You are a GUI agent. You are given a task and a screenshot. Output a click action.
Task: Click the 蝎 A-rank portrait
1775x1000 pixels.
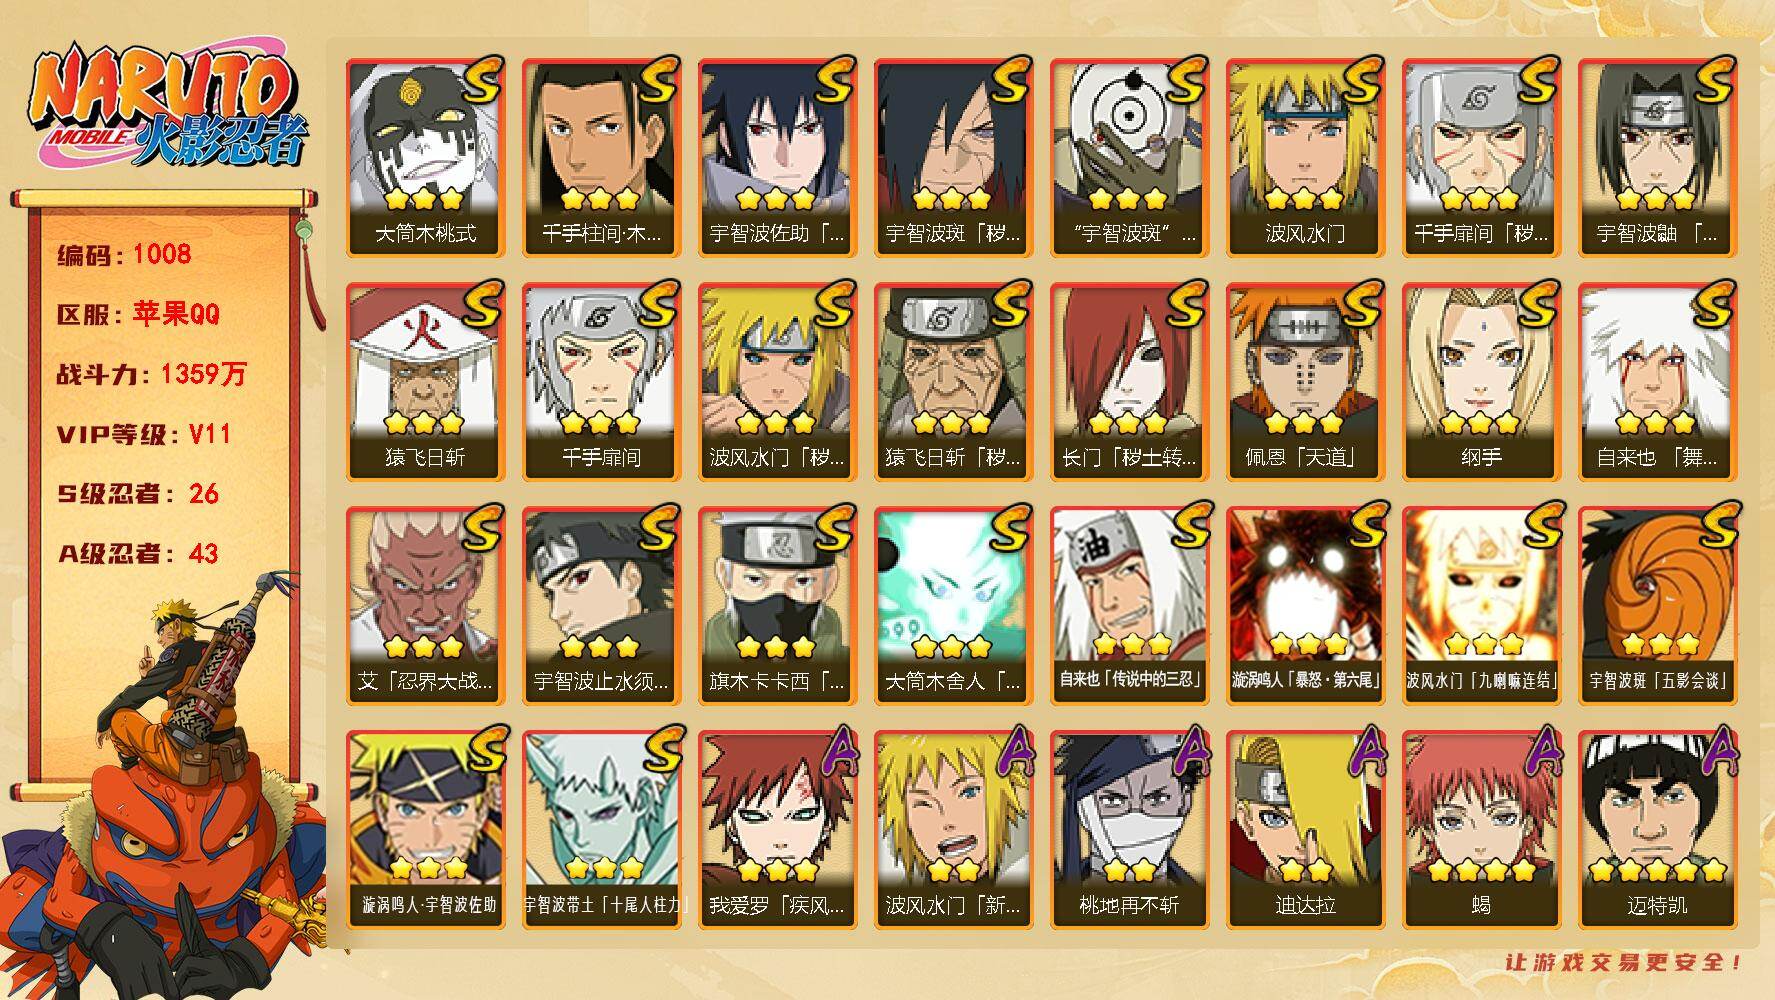(1481, 829)
